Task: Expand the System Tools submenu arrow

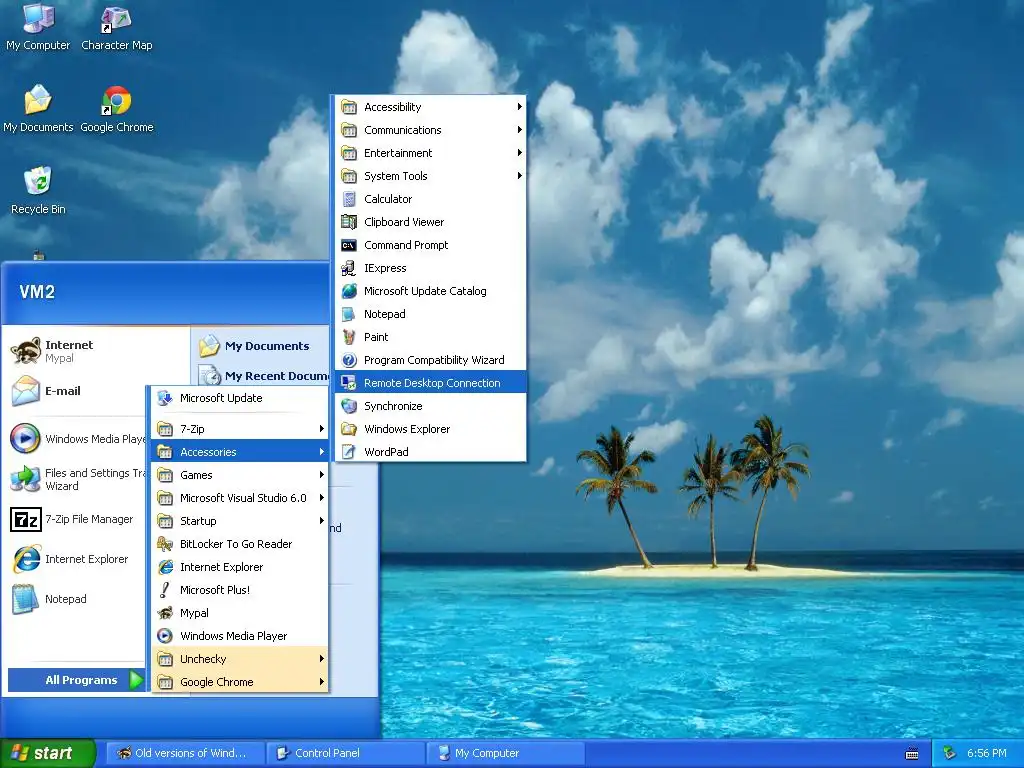Action: pyautogui.click(x=519, y=176)
